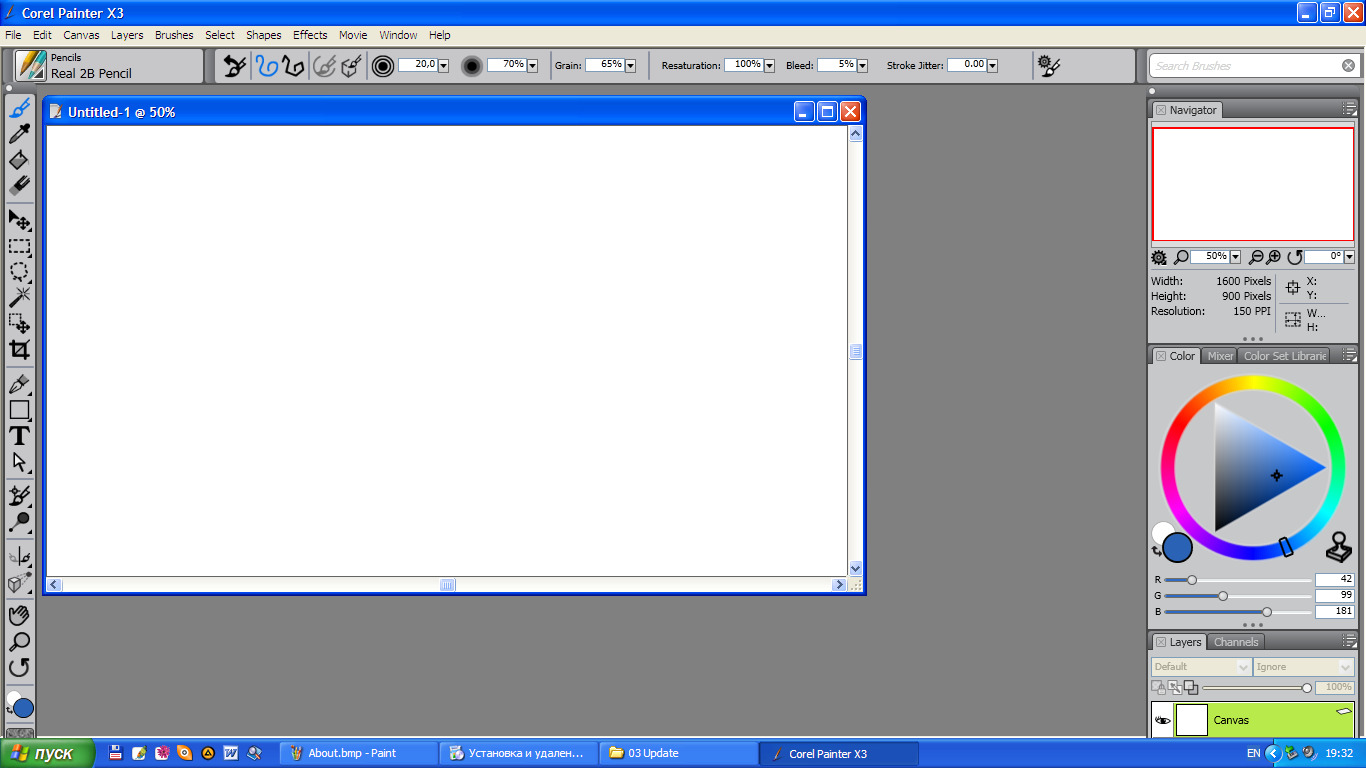The height and width of the screenshot is (768, 1366).
Task: Switch to the About.bmp - Paint taskbar button
Action: tap(358, 753)
